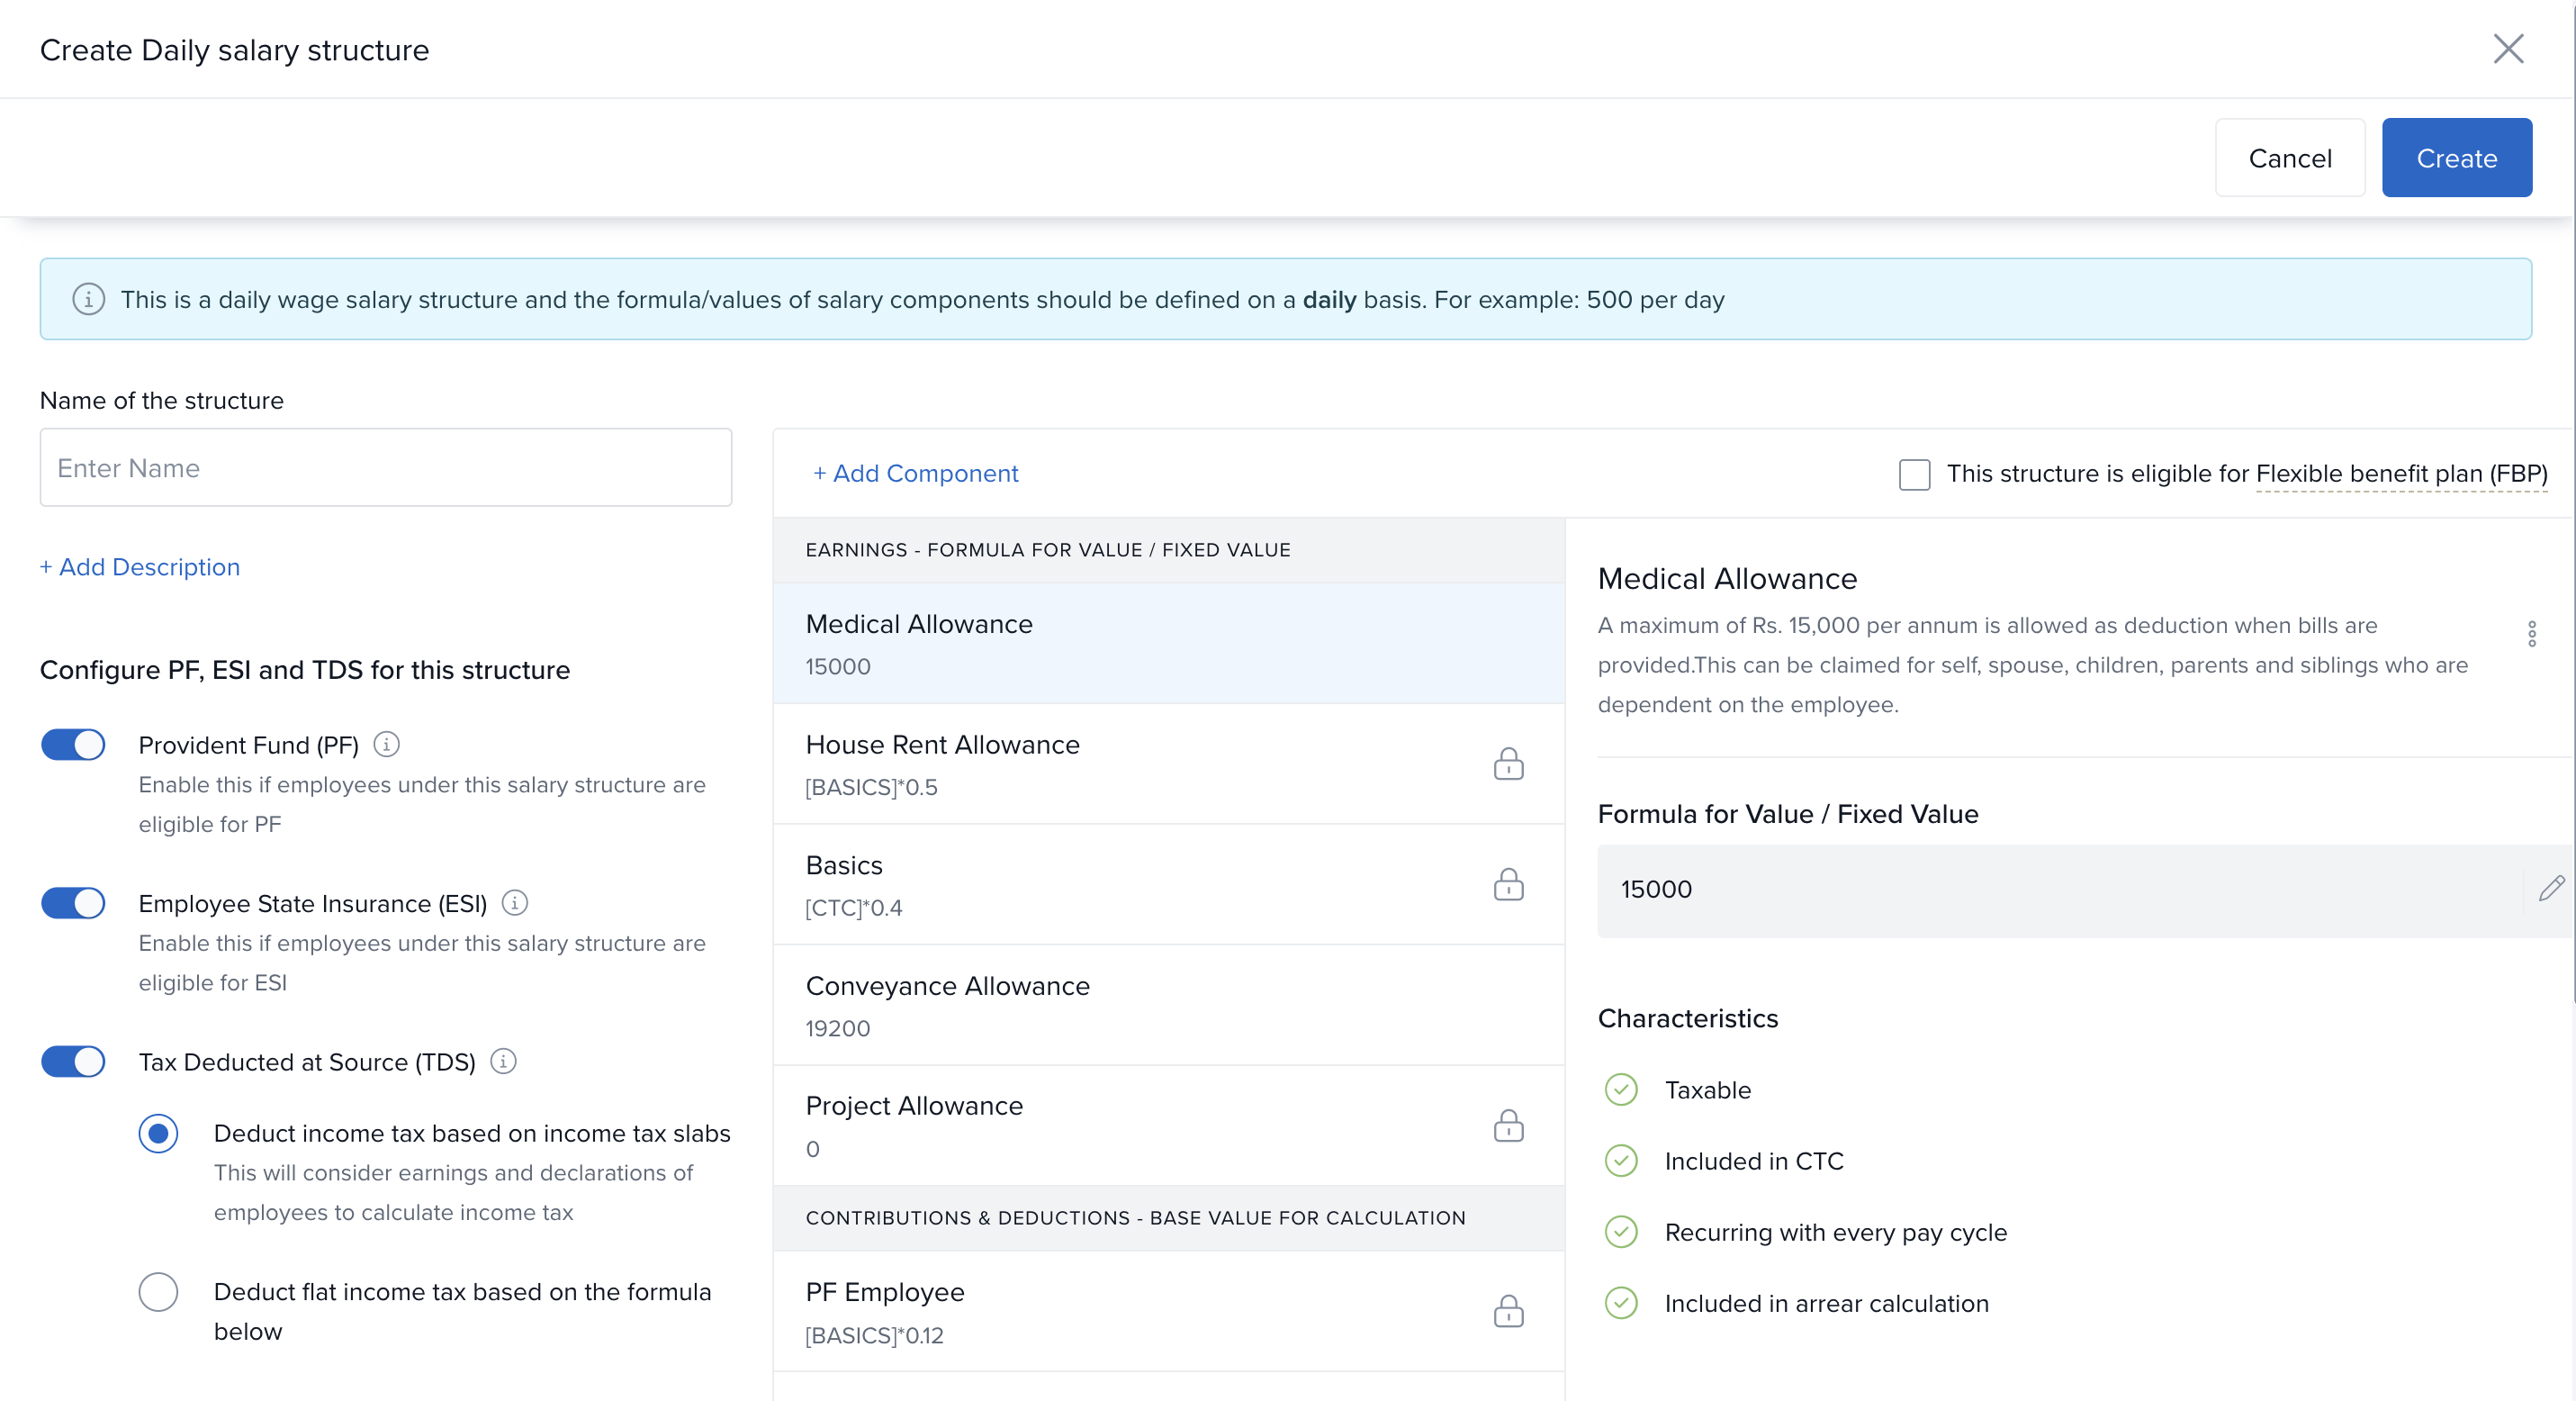2576x1401 pixels.
Task: Disable the Provident Fund toggle
Action: click(x=73, y=745)
